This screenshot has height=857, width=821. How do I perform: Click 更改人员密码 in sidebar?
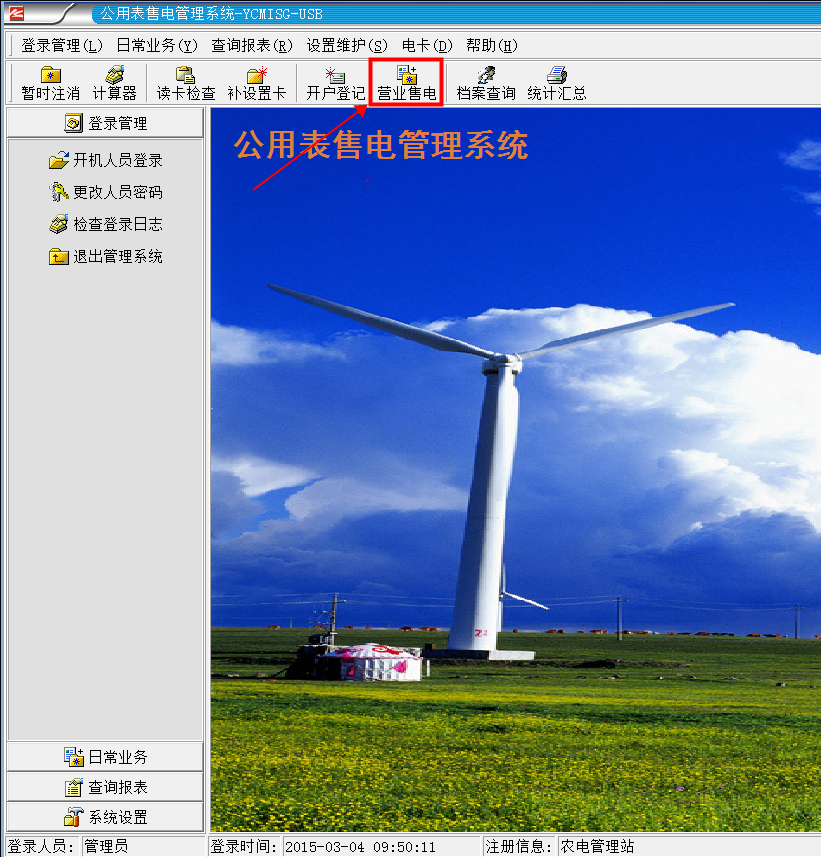pos(106,192)
